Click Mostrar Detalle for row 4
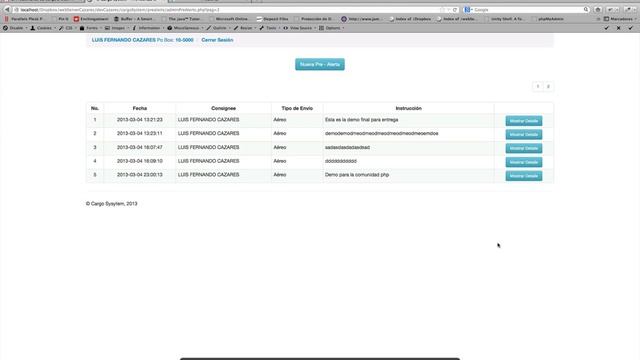The image size is (640, 360). (x=524, y=162)
